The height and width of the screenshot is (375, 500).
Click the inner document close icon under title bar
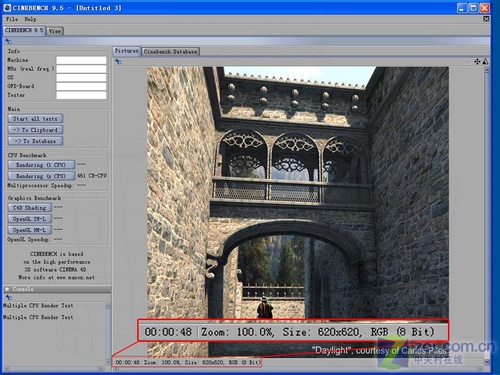486,19
